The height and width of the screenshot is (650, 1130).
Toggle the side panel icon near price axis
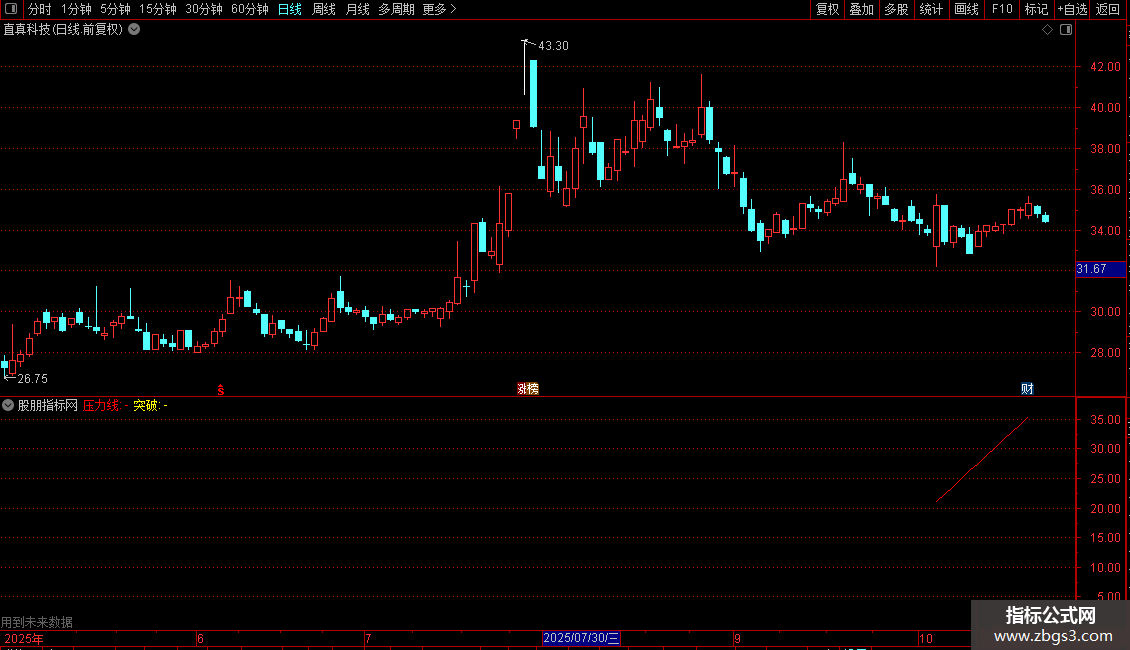point(1066,30)
